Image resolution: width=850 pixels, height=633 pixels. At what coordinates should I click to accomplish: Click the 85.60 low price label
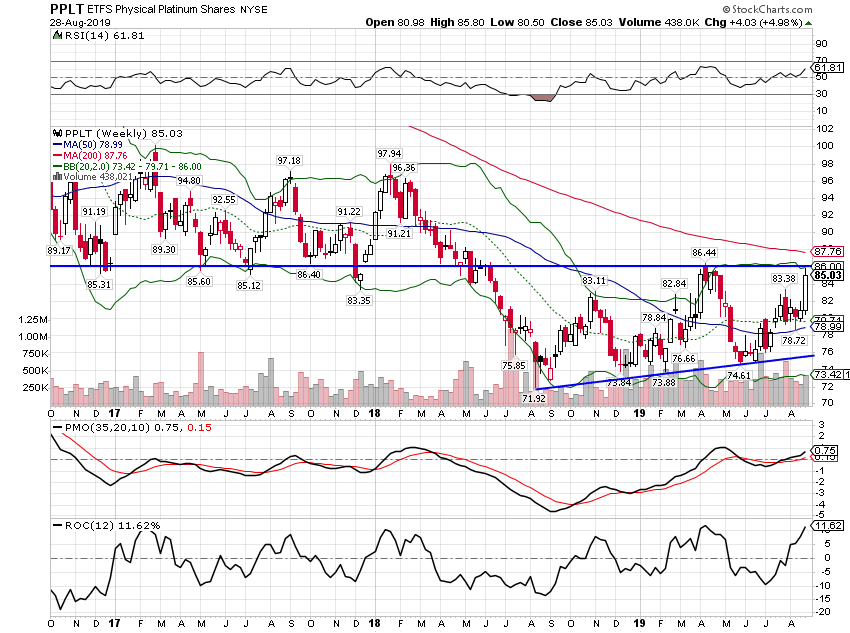(x=199, y=282)
